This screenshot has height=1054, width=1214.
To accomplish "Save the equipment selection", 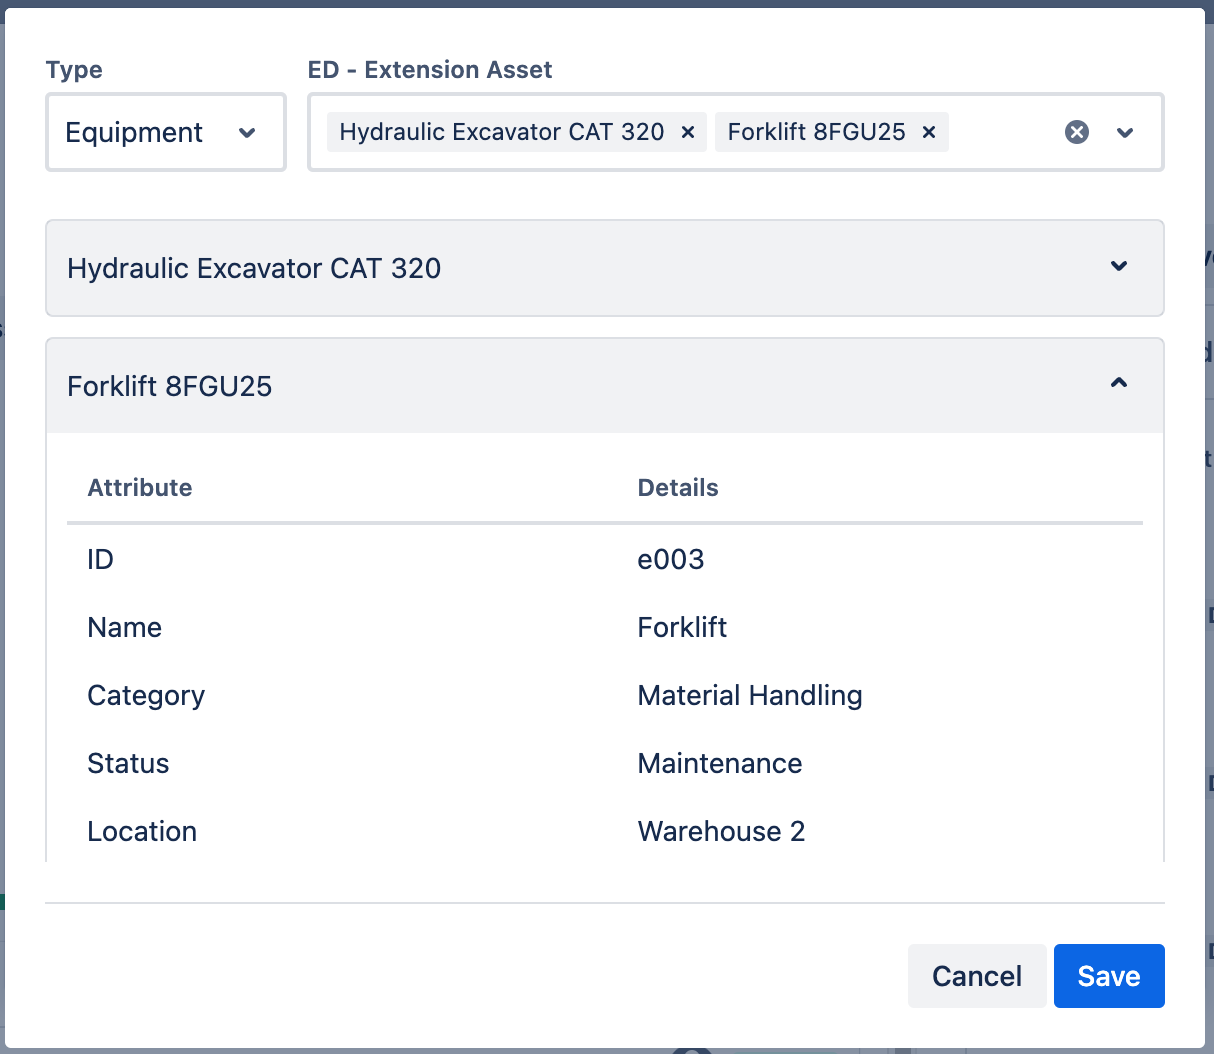I will 1109,976.
